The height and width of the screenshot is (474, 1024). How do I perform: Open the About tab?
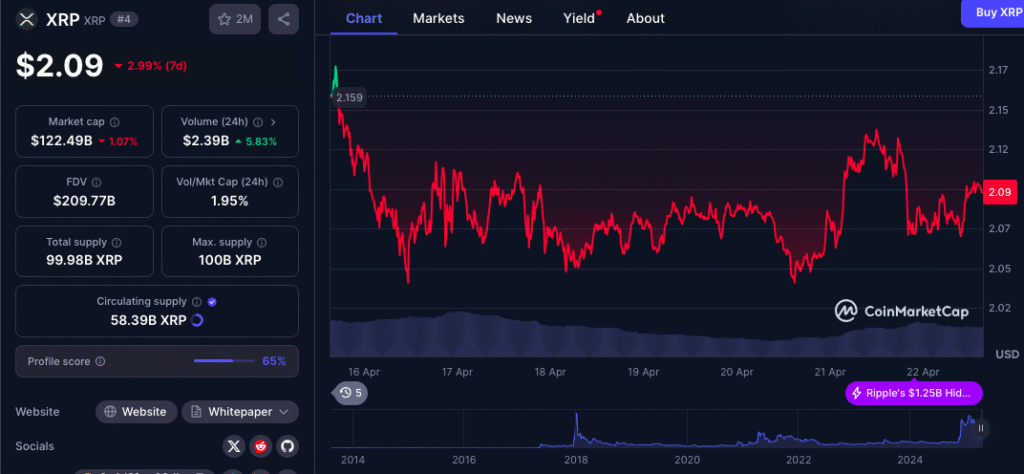[645, 18]
